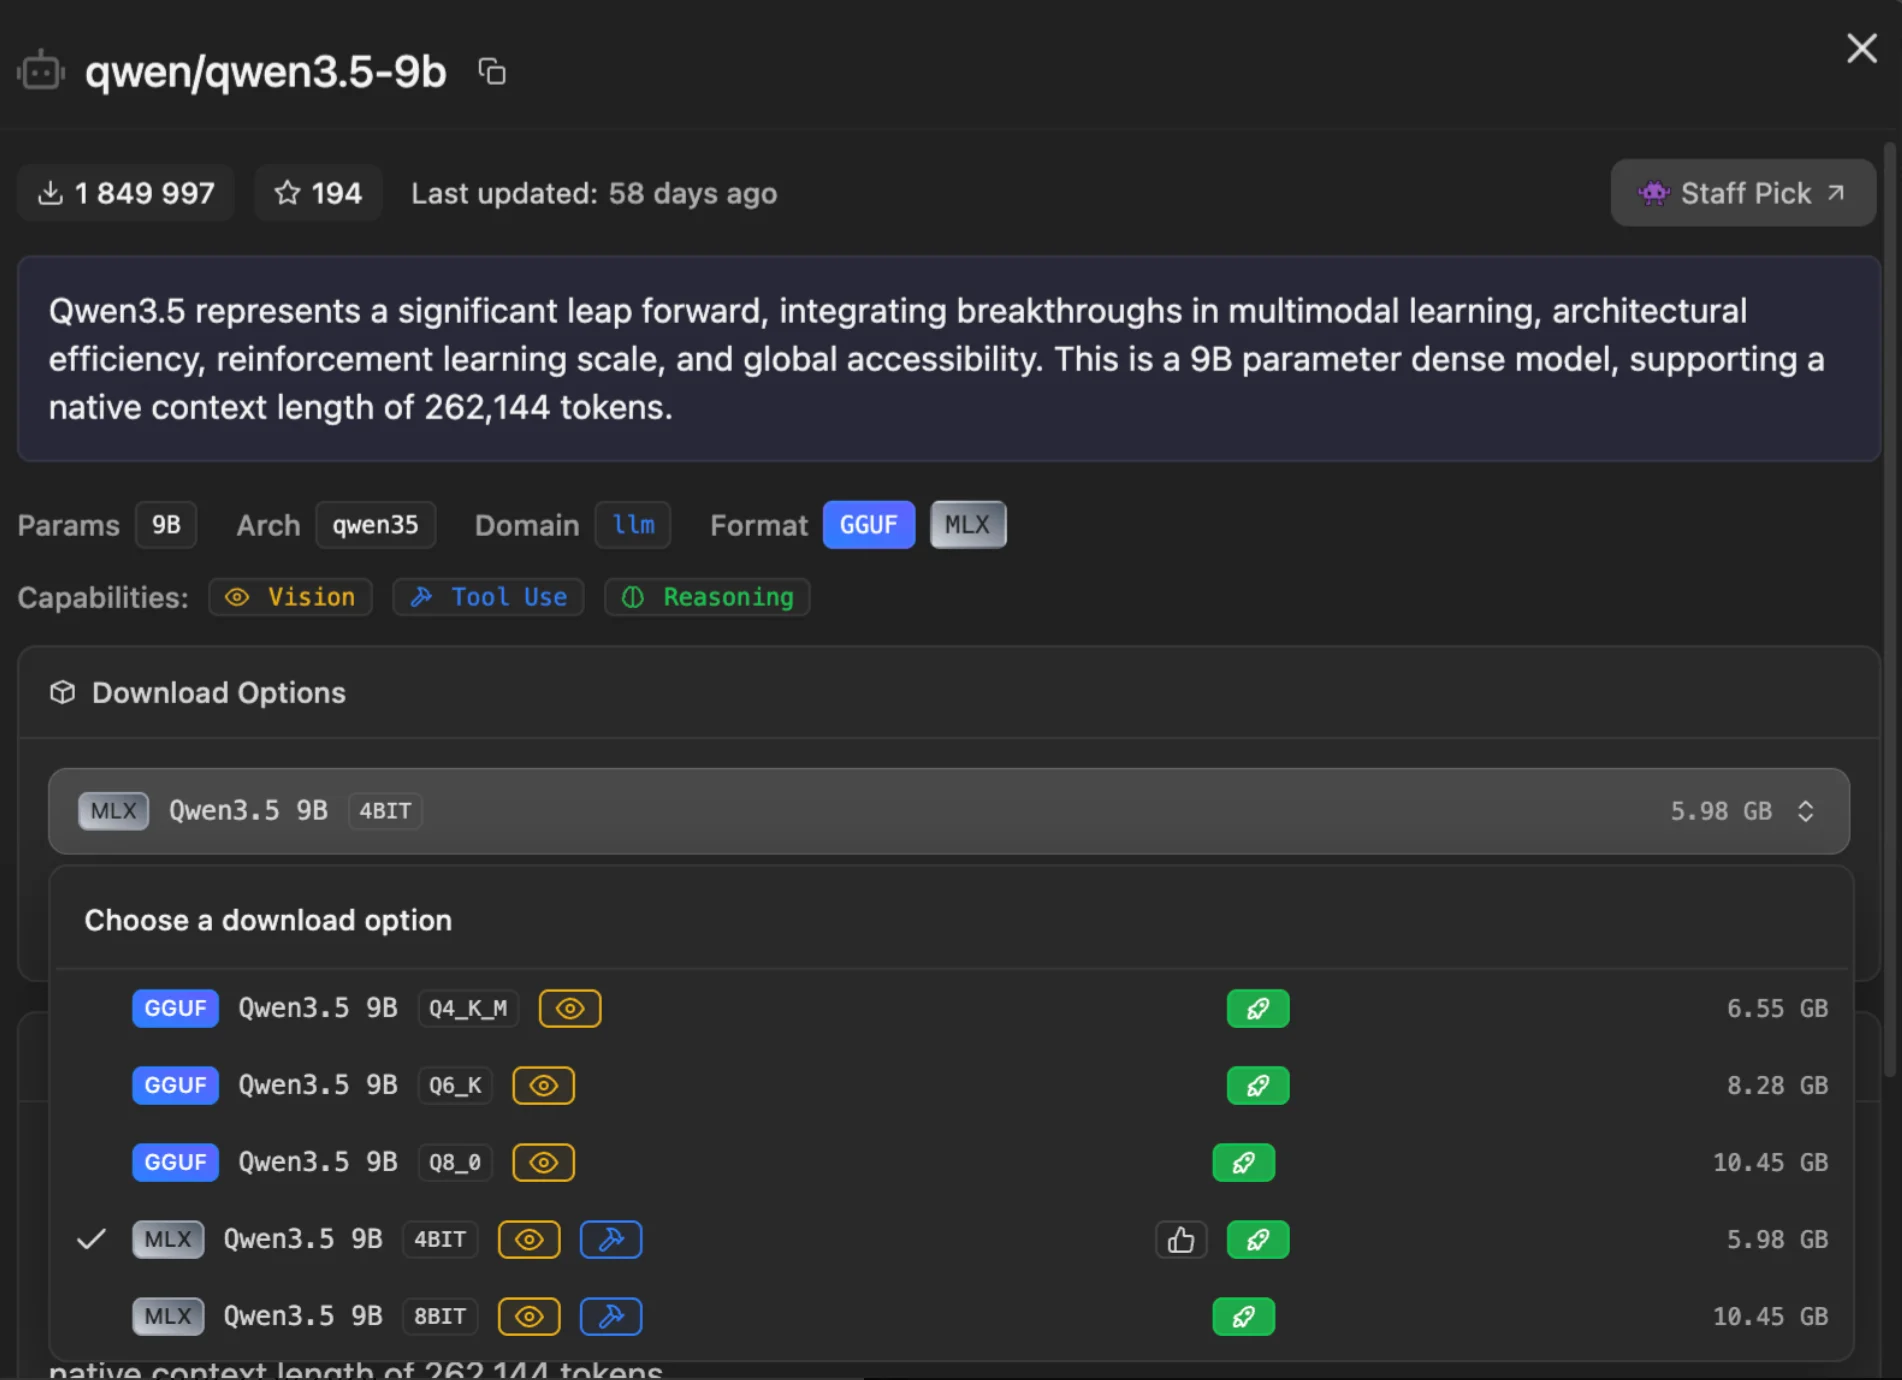The image size is (1902, 1380).
Task: Click the tool use hammer icon on MLX 8BIT row
Action: pos(611,1317)
